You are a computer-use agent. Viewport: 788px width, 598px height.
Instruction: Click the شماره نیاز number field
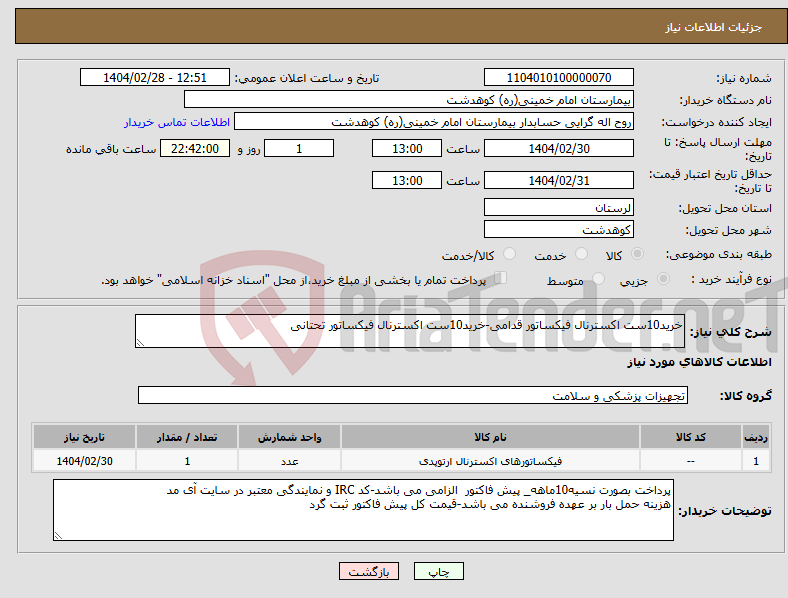559,77
